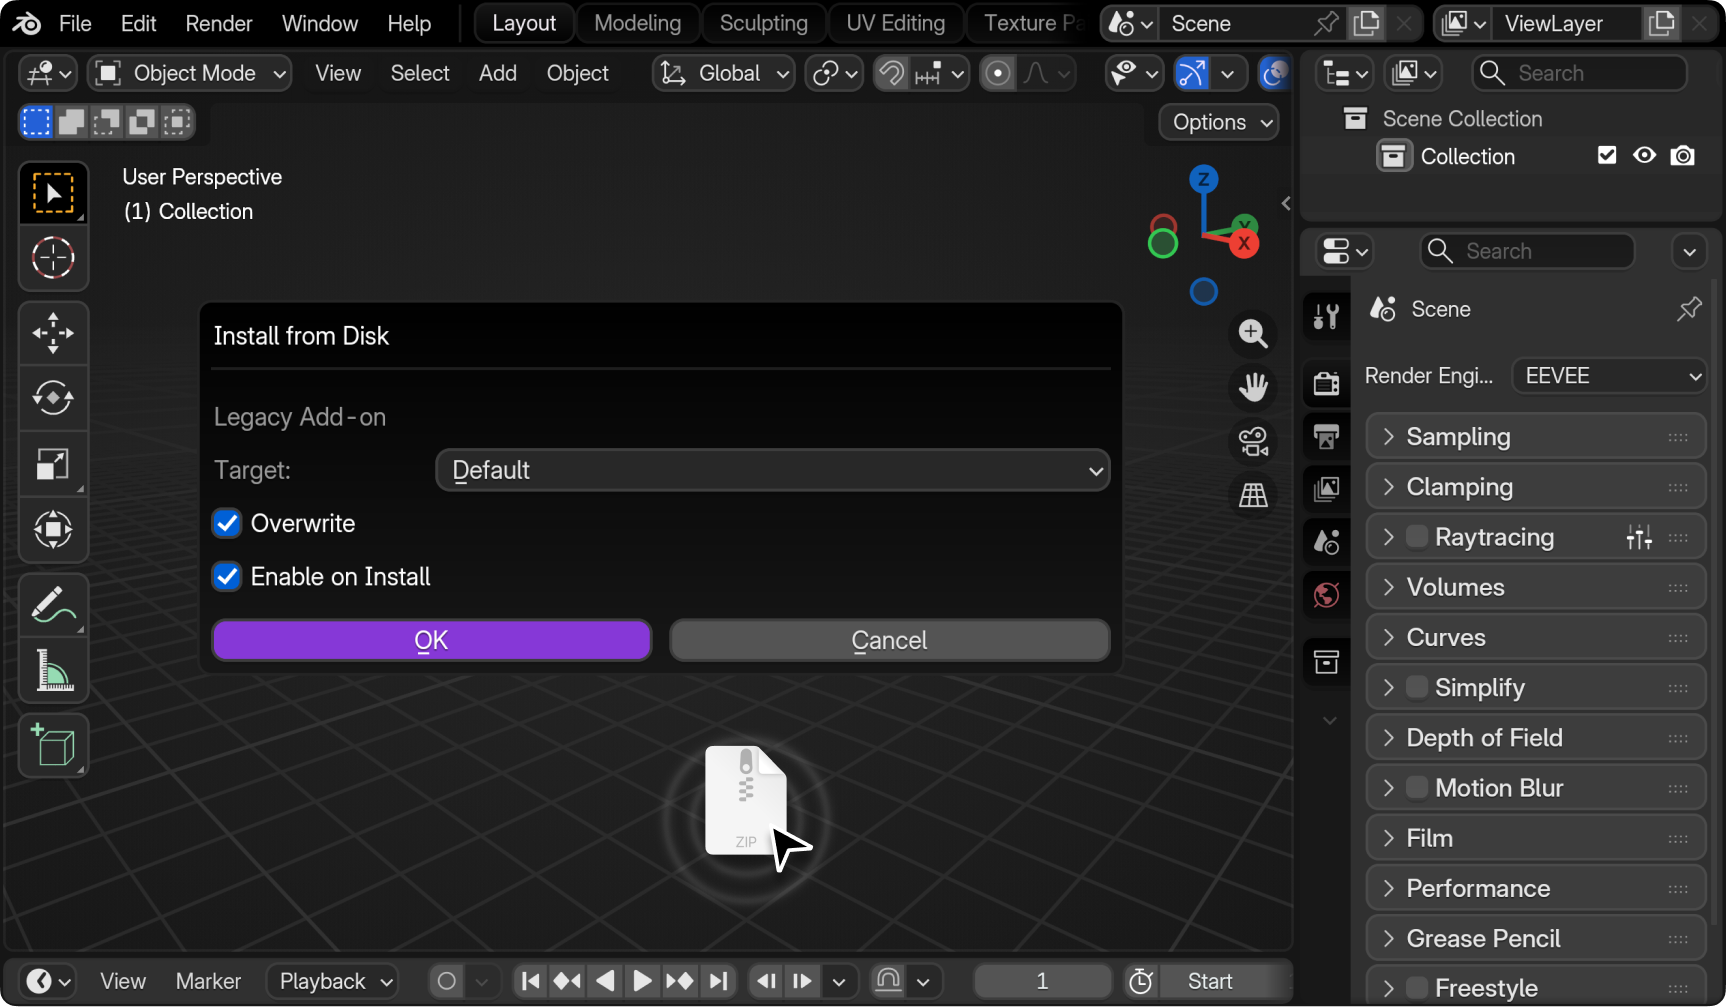This screenshot has width=1726, height=1007.
Task: Select the Move tool in the toolbar
Action: point(53,332)
